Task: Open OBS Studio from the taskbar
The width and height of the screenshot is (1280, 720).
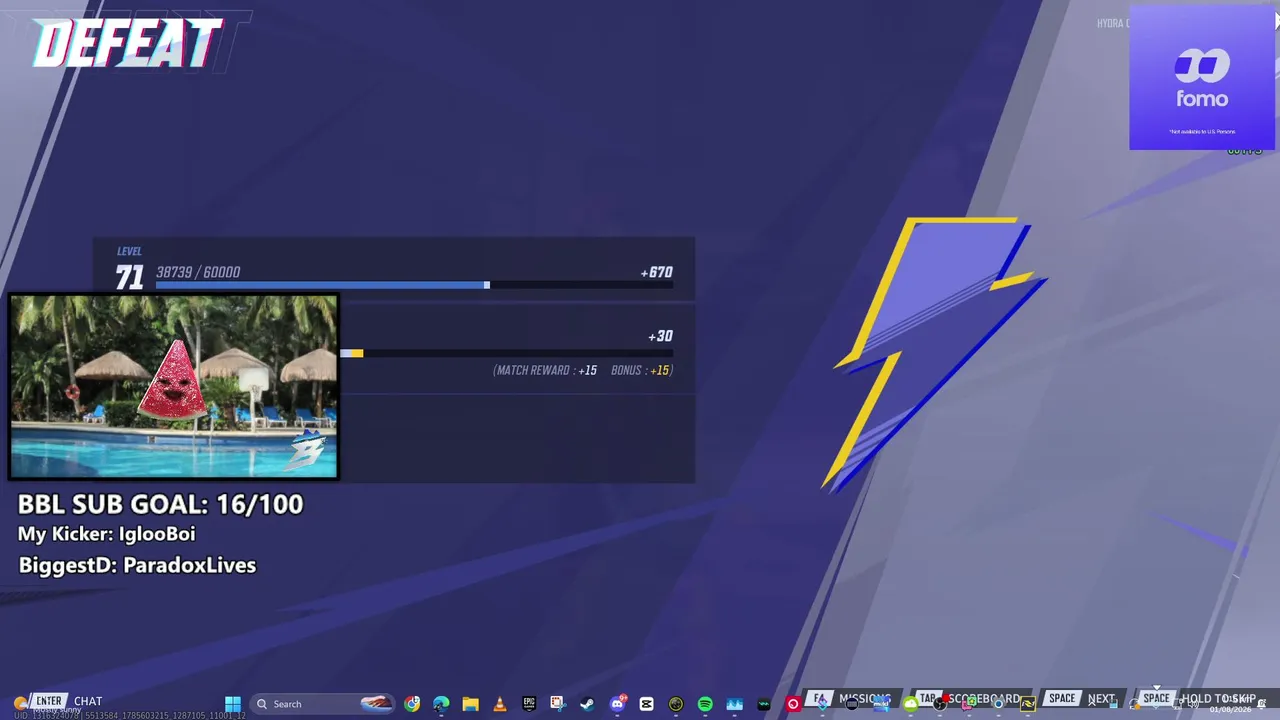Action: click(x=938, y=704)
